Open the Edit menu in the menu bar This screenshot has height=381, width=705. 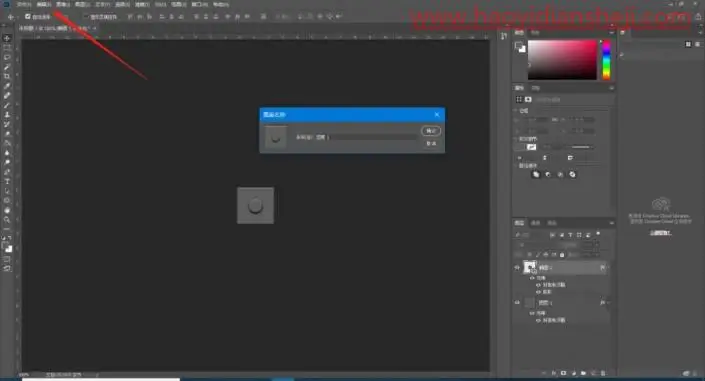[x=44, y=4]
